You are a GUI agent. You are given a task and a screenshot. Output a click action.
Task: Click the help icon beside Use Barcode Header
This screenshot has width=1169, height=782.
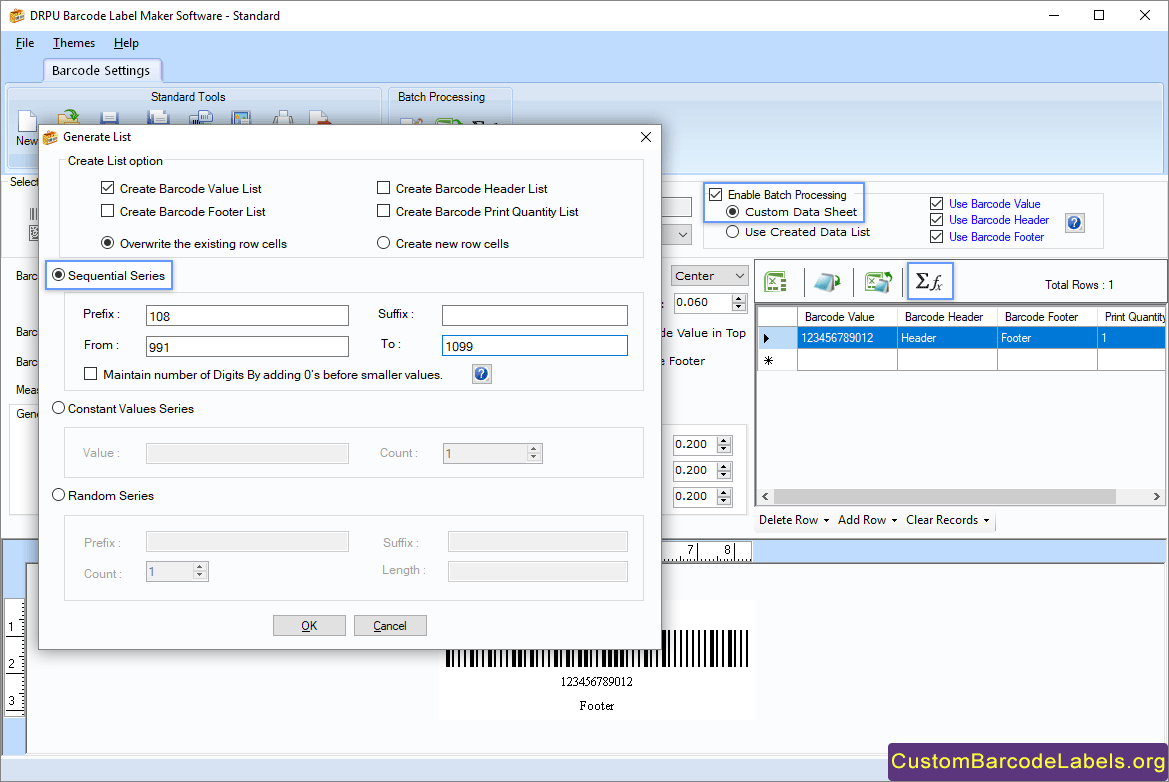tap(1074, 222)
